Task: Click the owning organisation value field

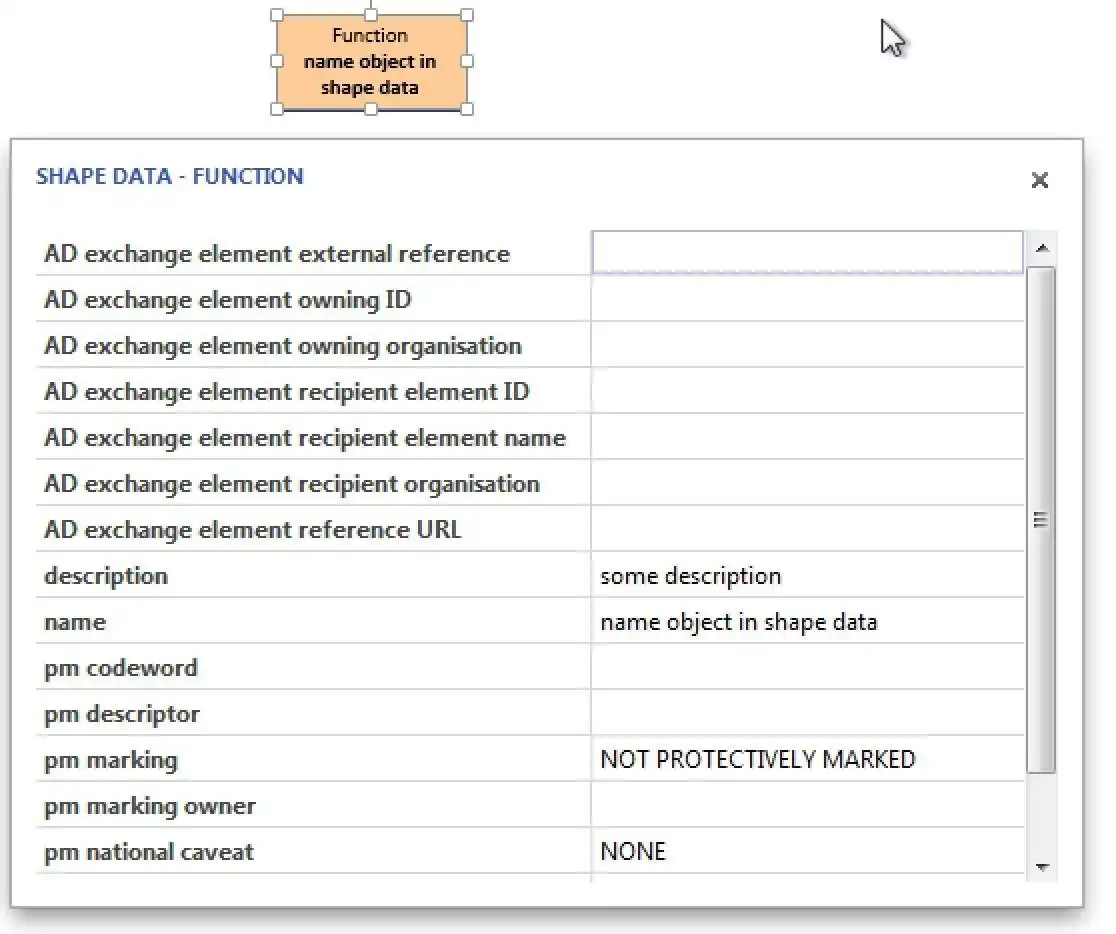Action: click(x=807, y=346)
